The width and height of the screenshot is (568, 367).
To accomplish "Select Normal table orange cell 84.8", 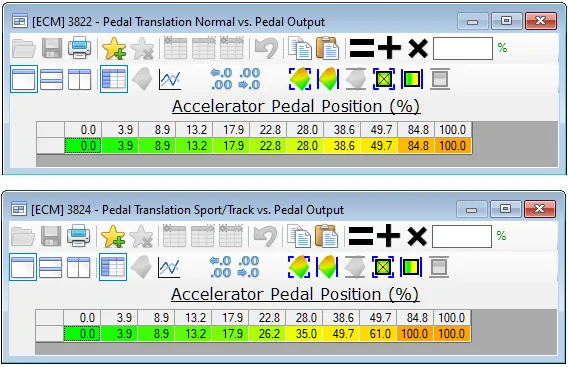I will [x=416, y=146].
